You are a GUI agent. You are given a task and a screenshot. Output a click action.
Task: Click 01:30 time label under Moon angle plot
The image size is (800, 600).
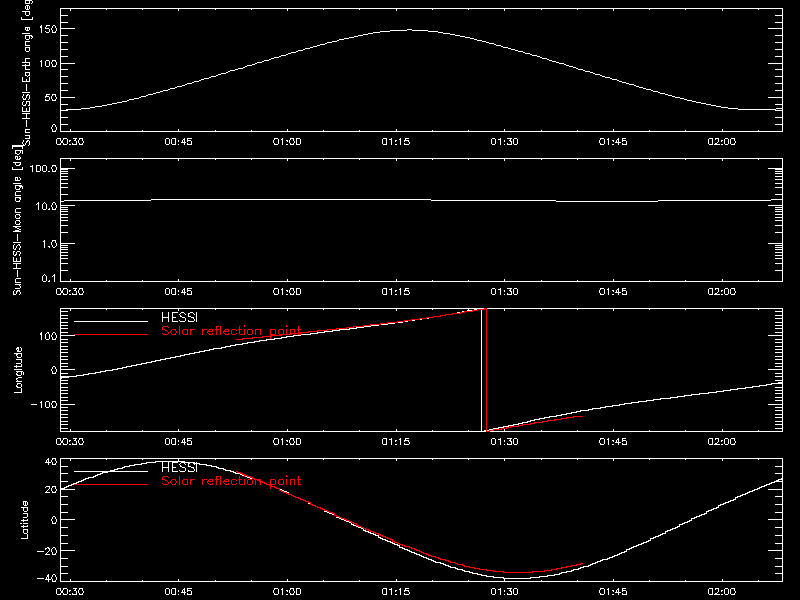tap(505, 292)
